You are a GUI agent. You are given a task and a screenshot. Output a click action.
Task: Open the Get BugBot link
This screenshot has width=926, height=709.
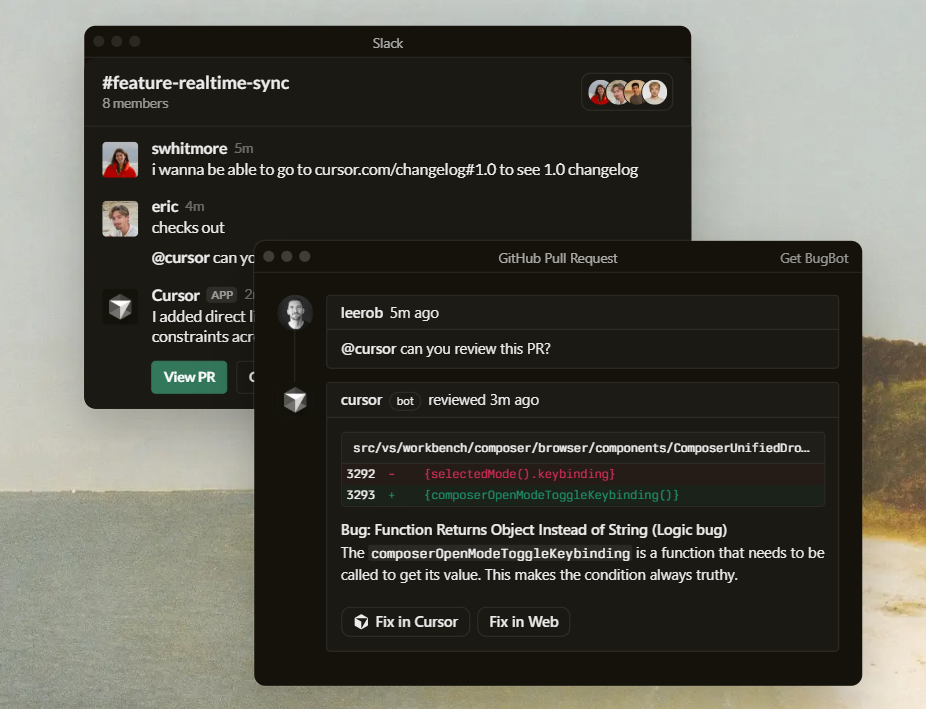pyautogui.click(x=813, y=258)
